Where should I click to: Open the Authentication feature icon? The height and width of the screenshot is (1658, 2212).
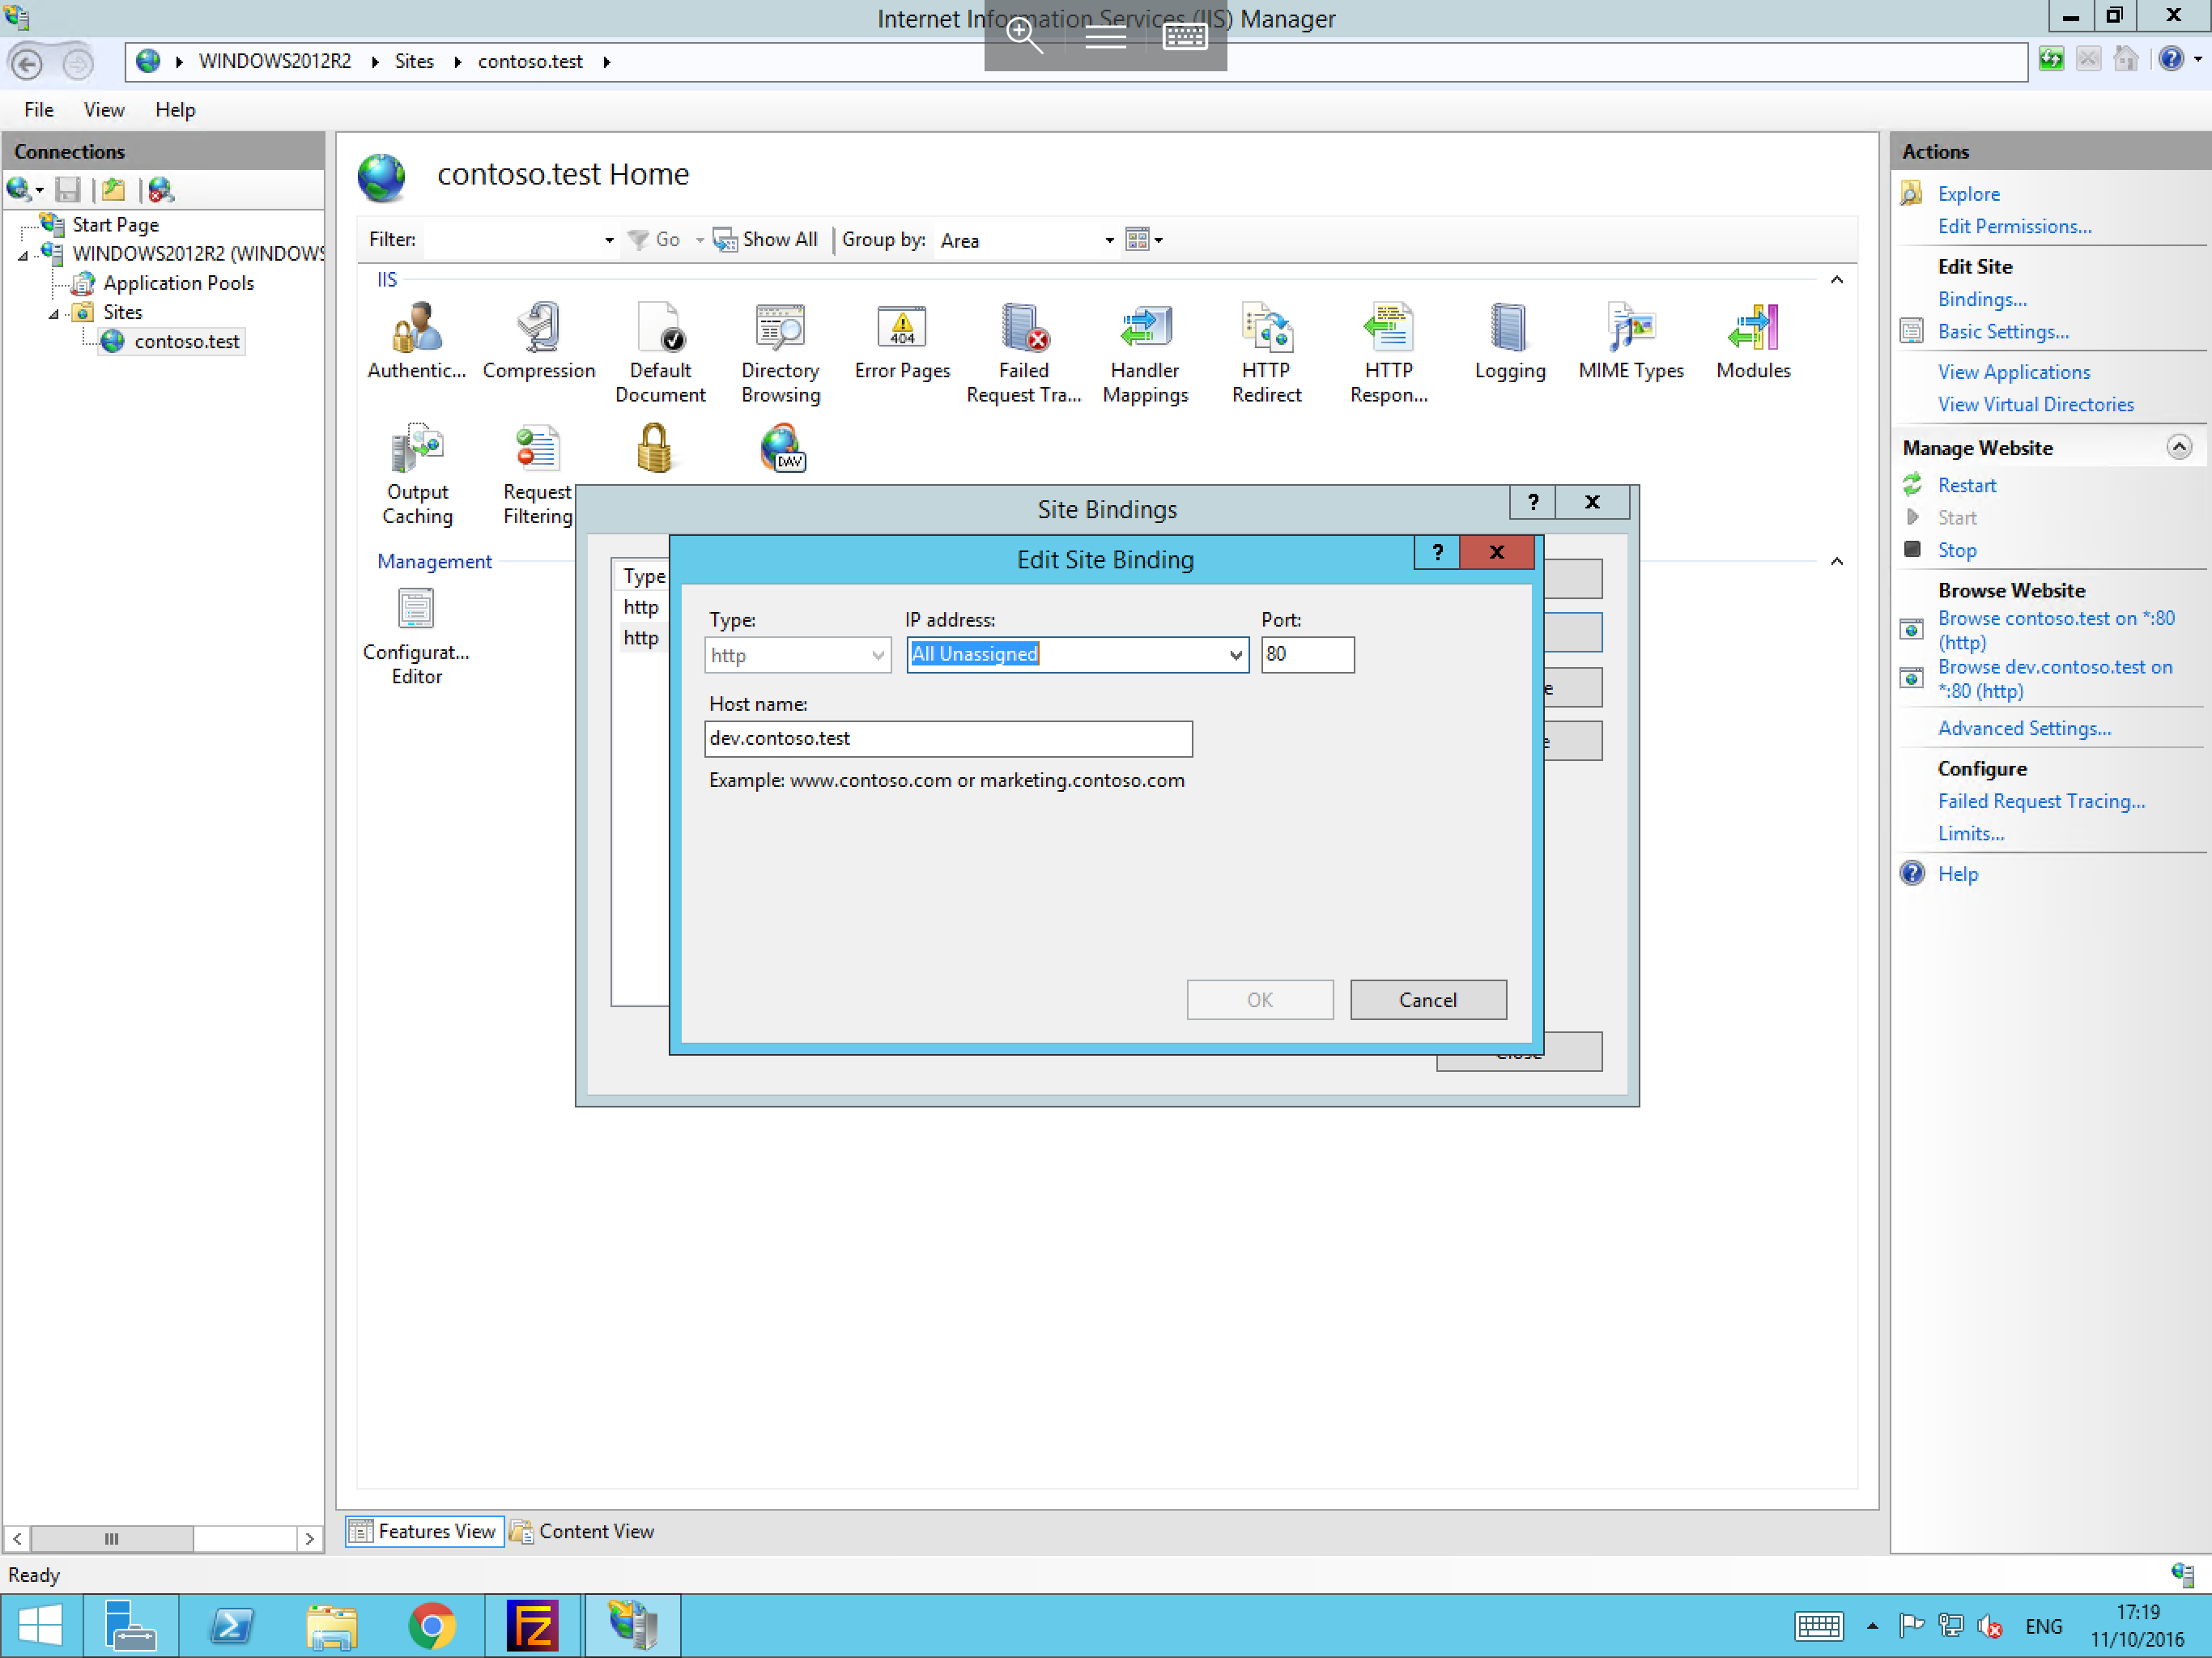pyautogui.click(x=416, y=342)
